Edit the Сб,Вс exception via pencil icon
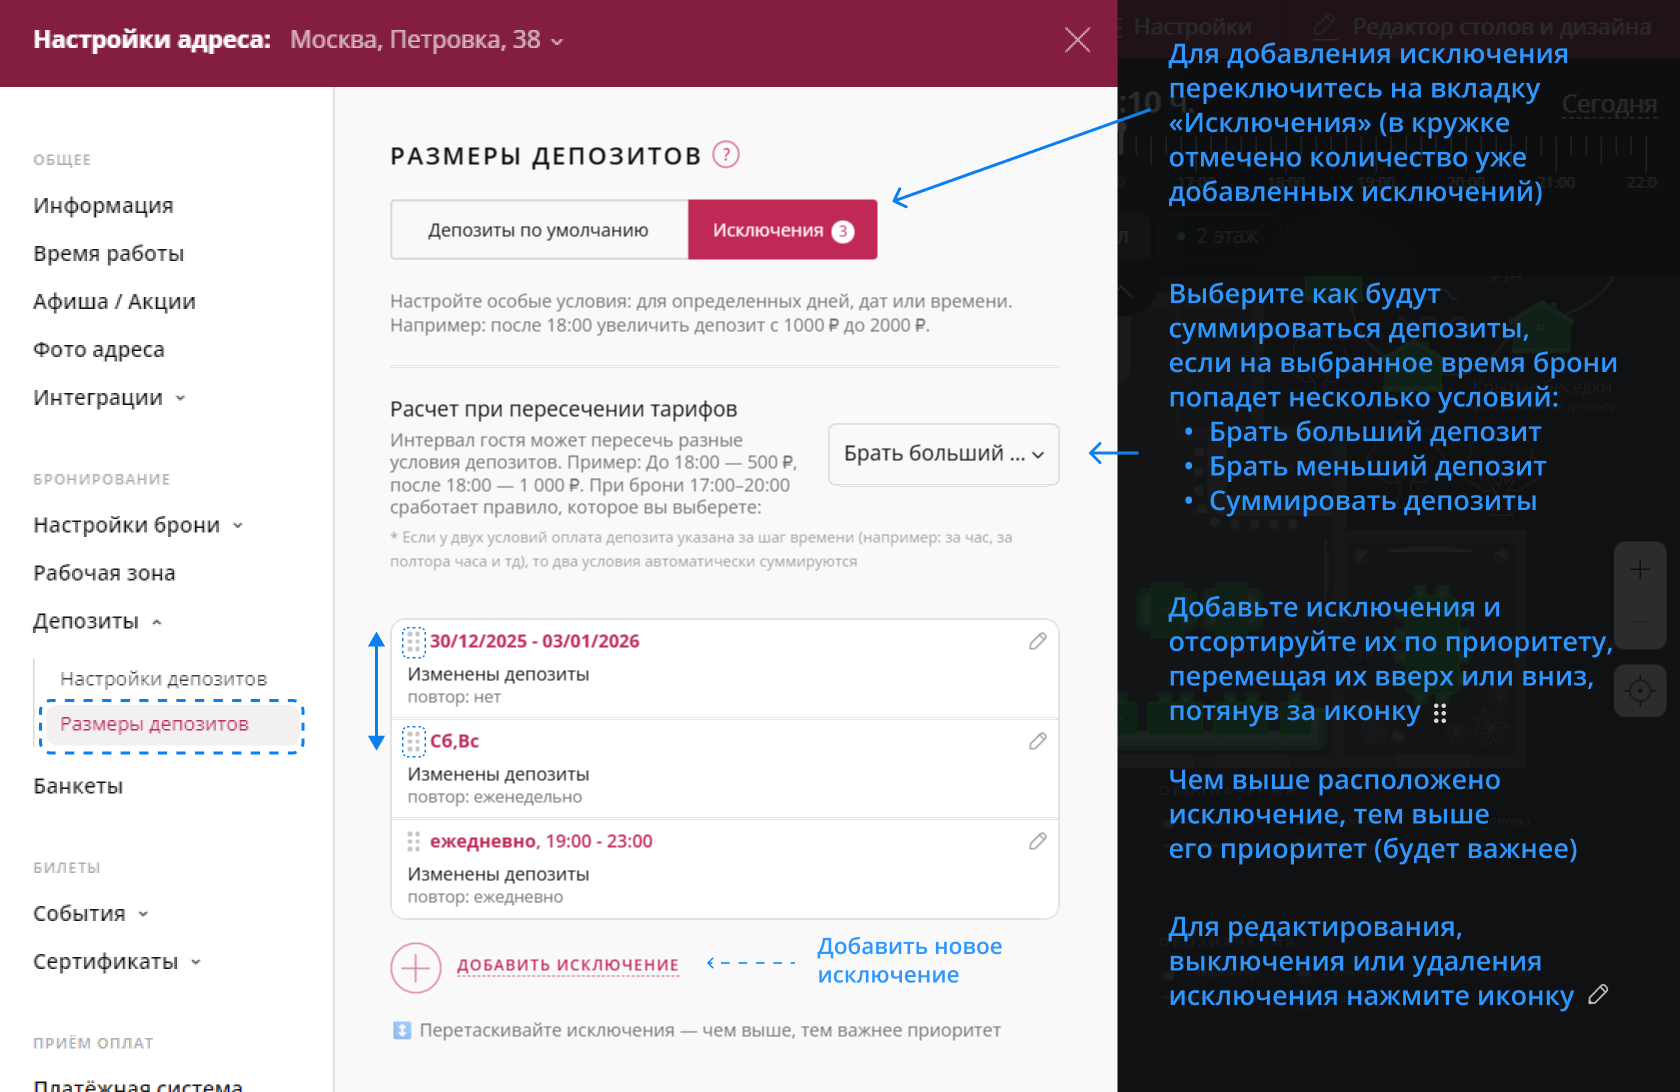This screenshot has width=1680, height=1092. tap(1037, 742)
